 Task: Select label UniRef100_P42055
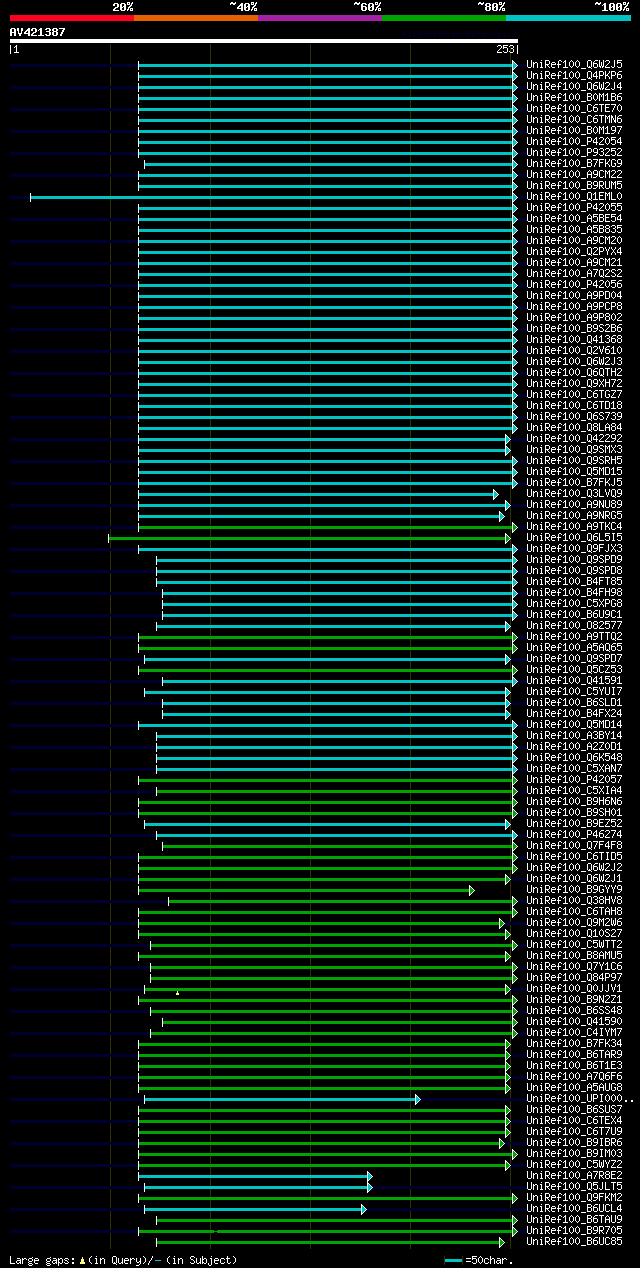(x=574, y=207)
